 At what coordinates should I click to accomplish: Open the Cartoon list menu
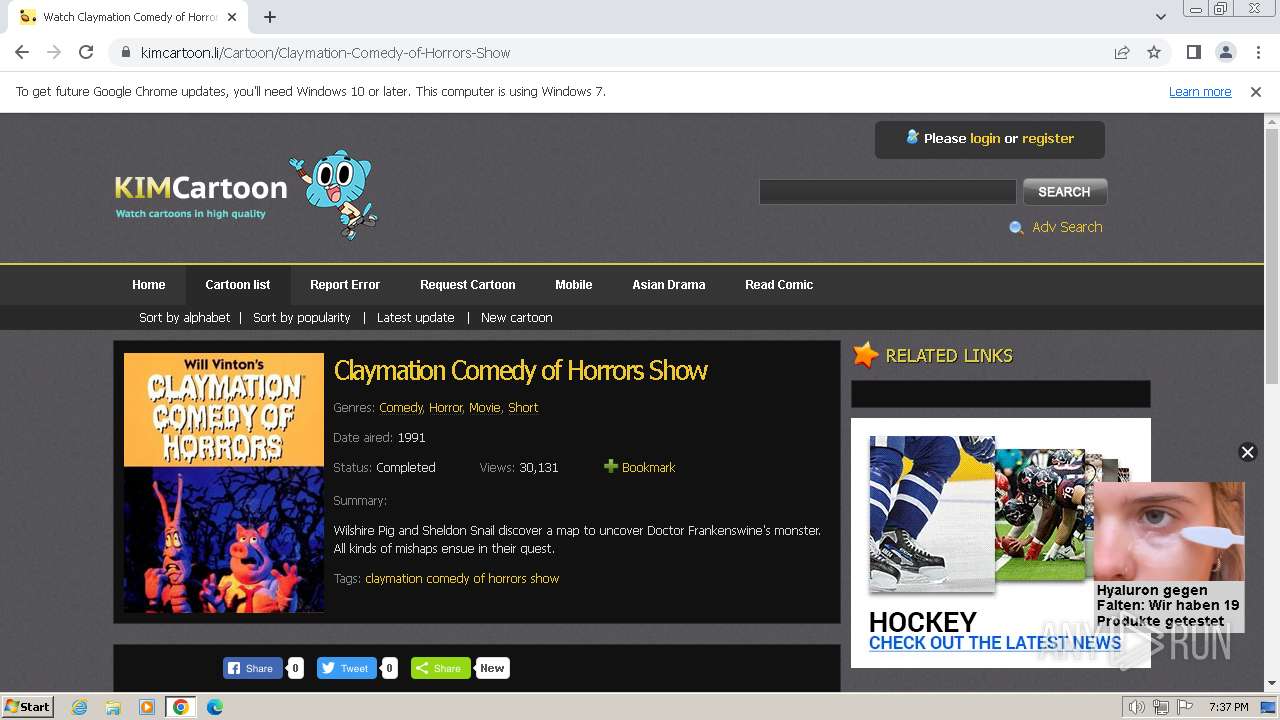click(238, 284)
